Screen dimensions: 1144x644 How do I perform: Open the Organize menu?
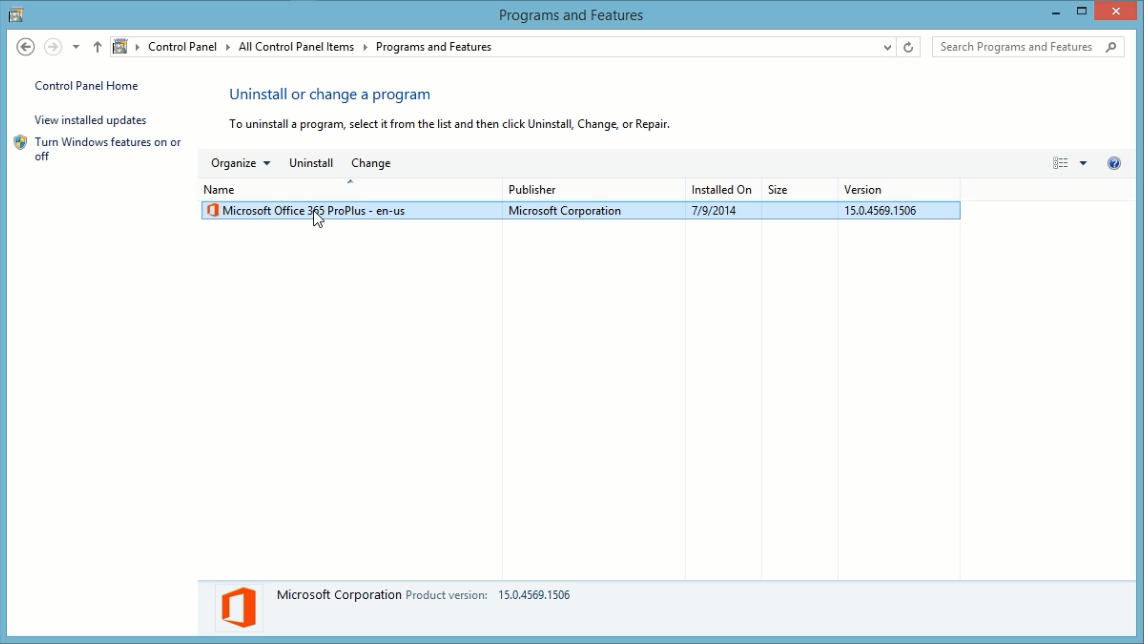click(241, 163)
